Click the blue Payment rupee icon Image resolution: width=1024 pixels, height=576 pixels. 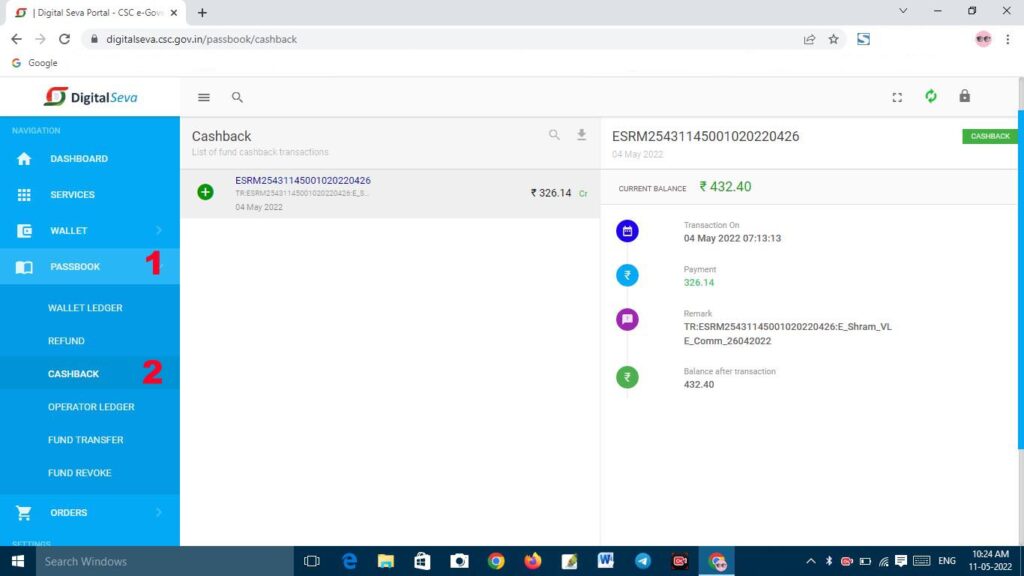627,275
